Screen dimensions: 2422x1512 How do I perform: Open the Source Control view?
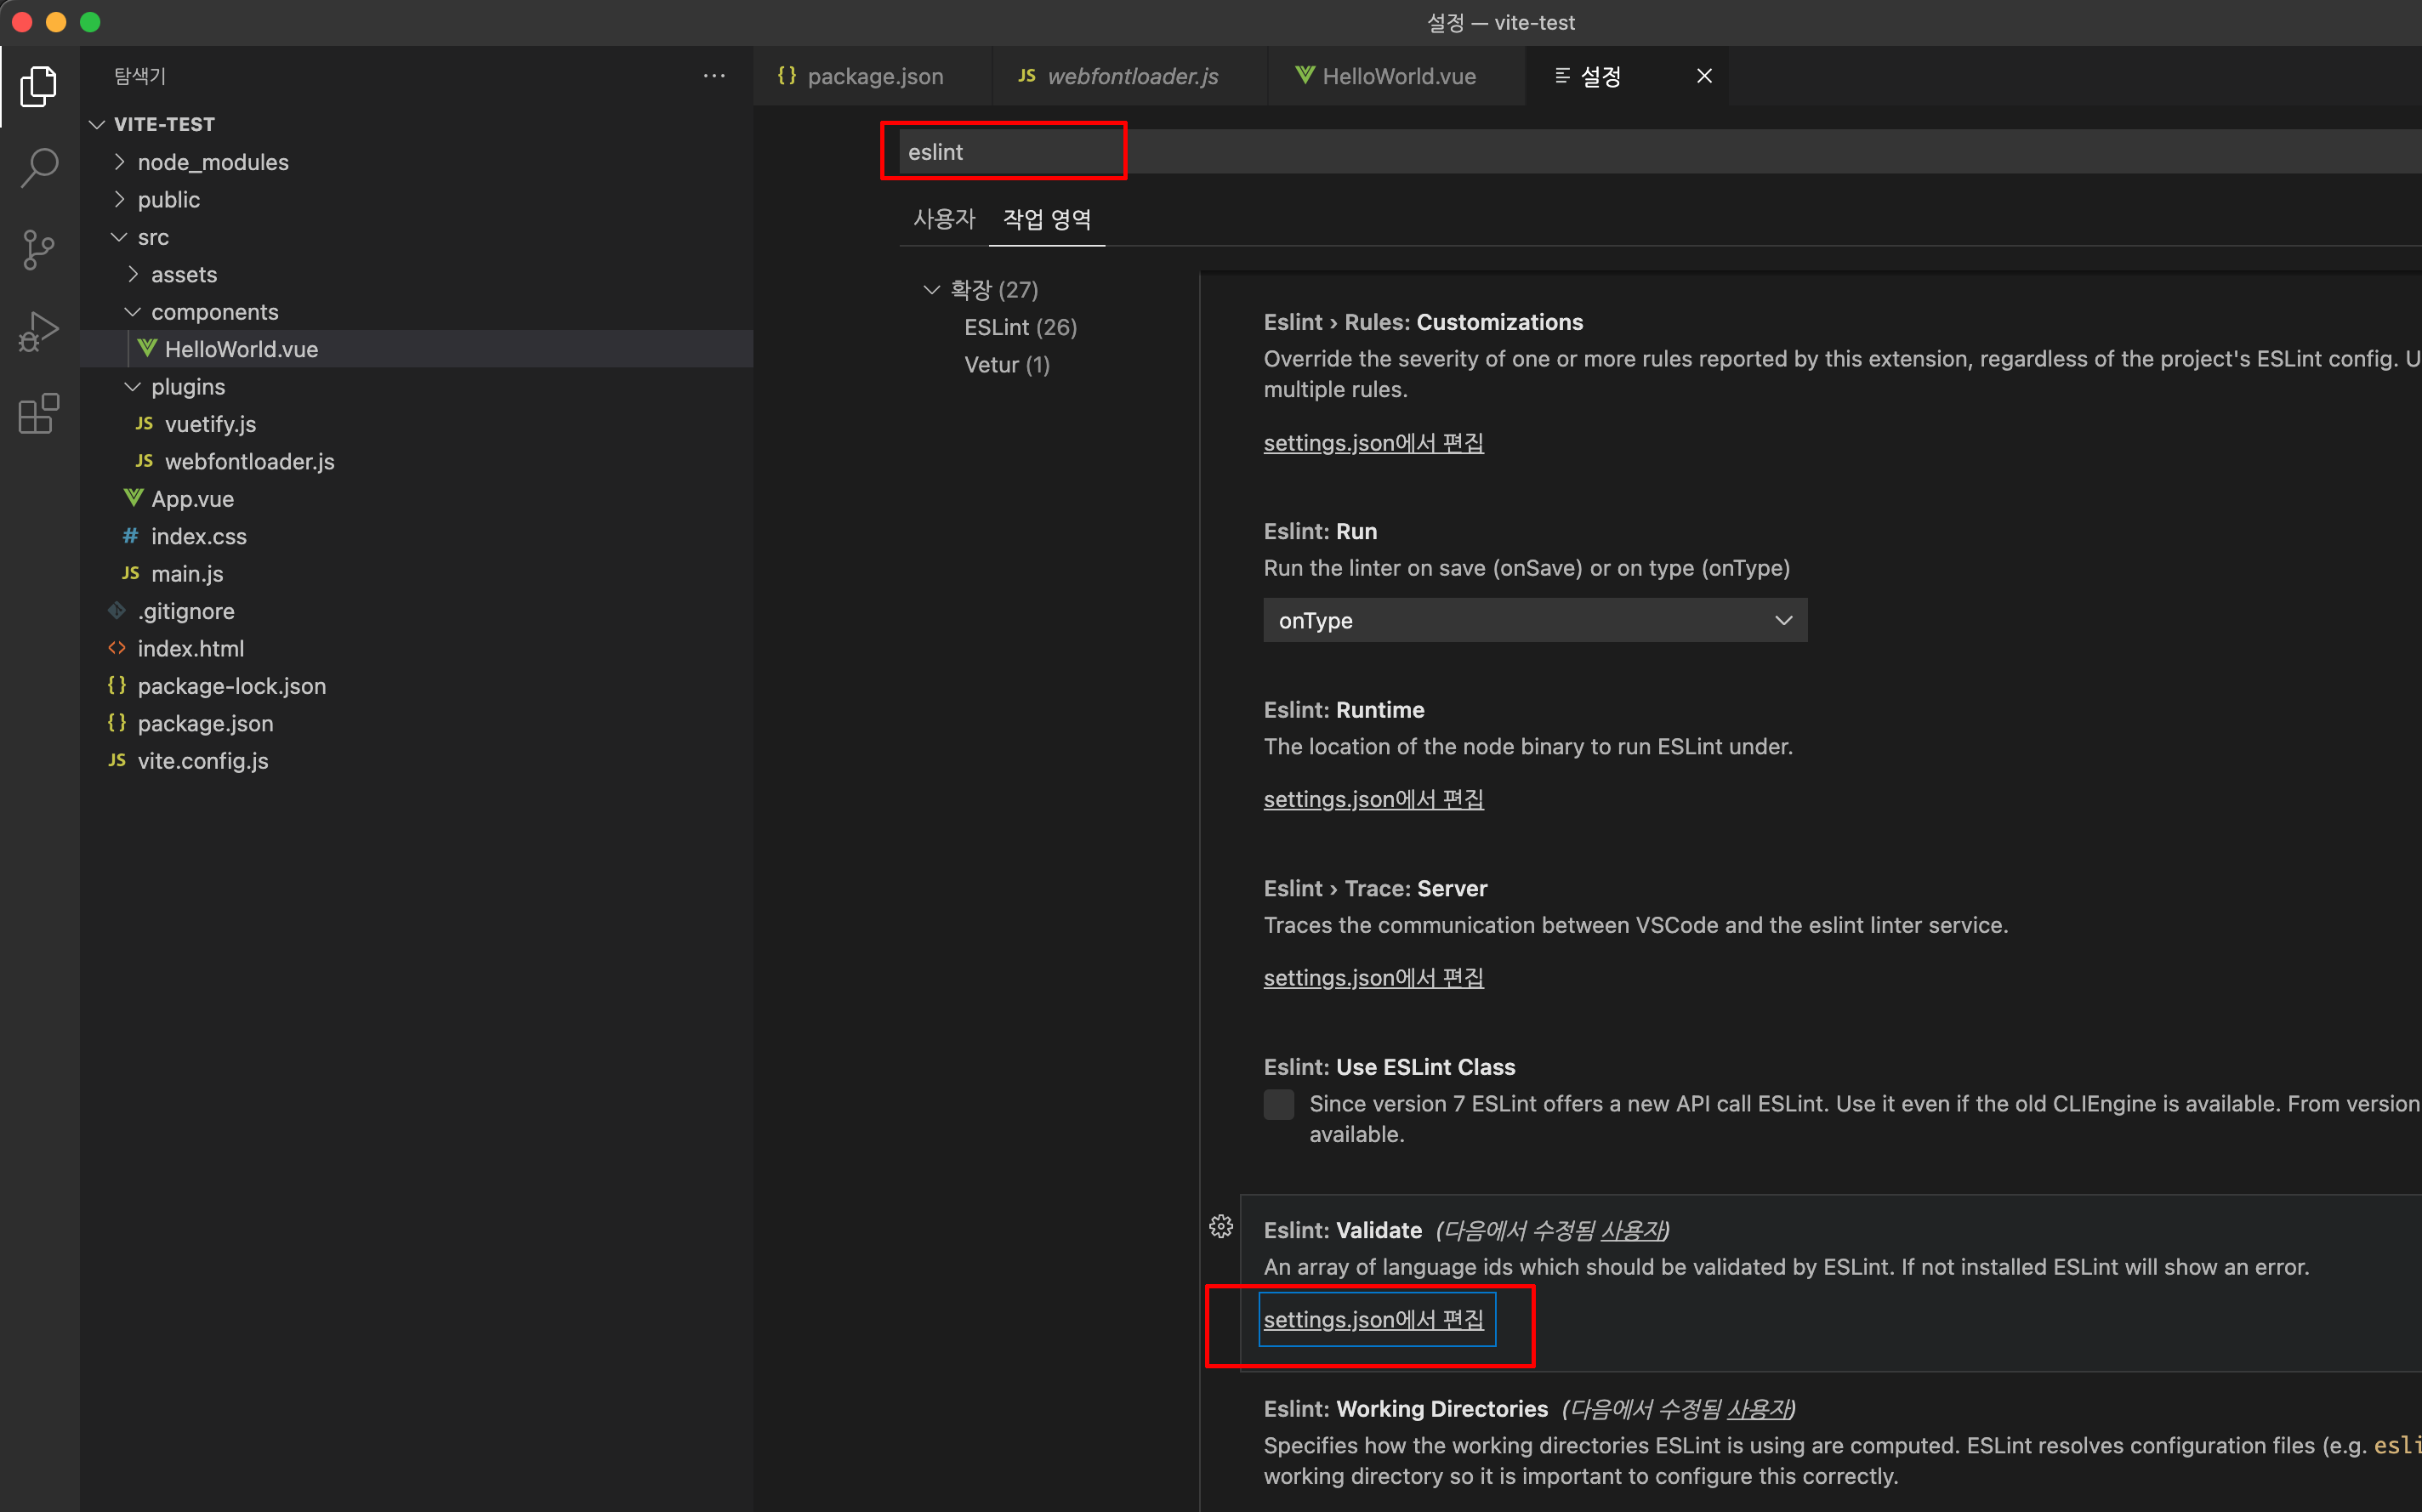tap(38, 249)
